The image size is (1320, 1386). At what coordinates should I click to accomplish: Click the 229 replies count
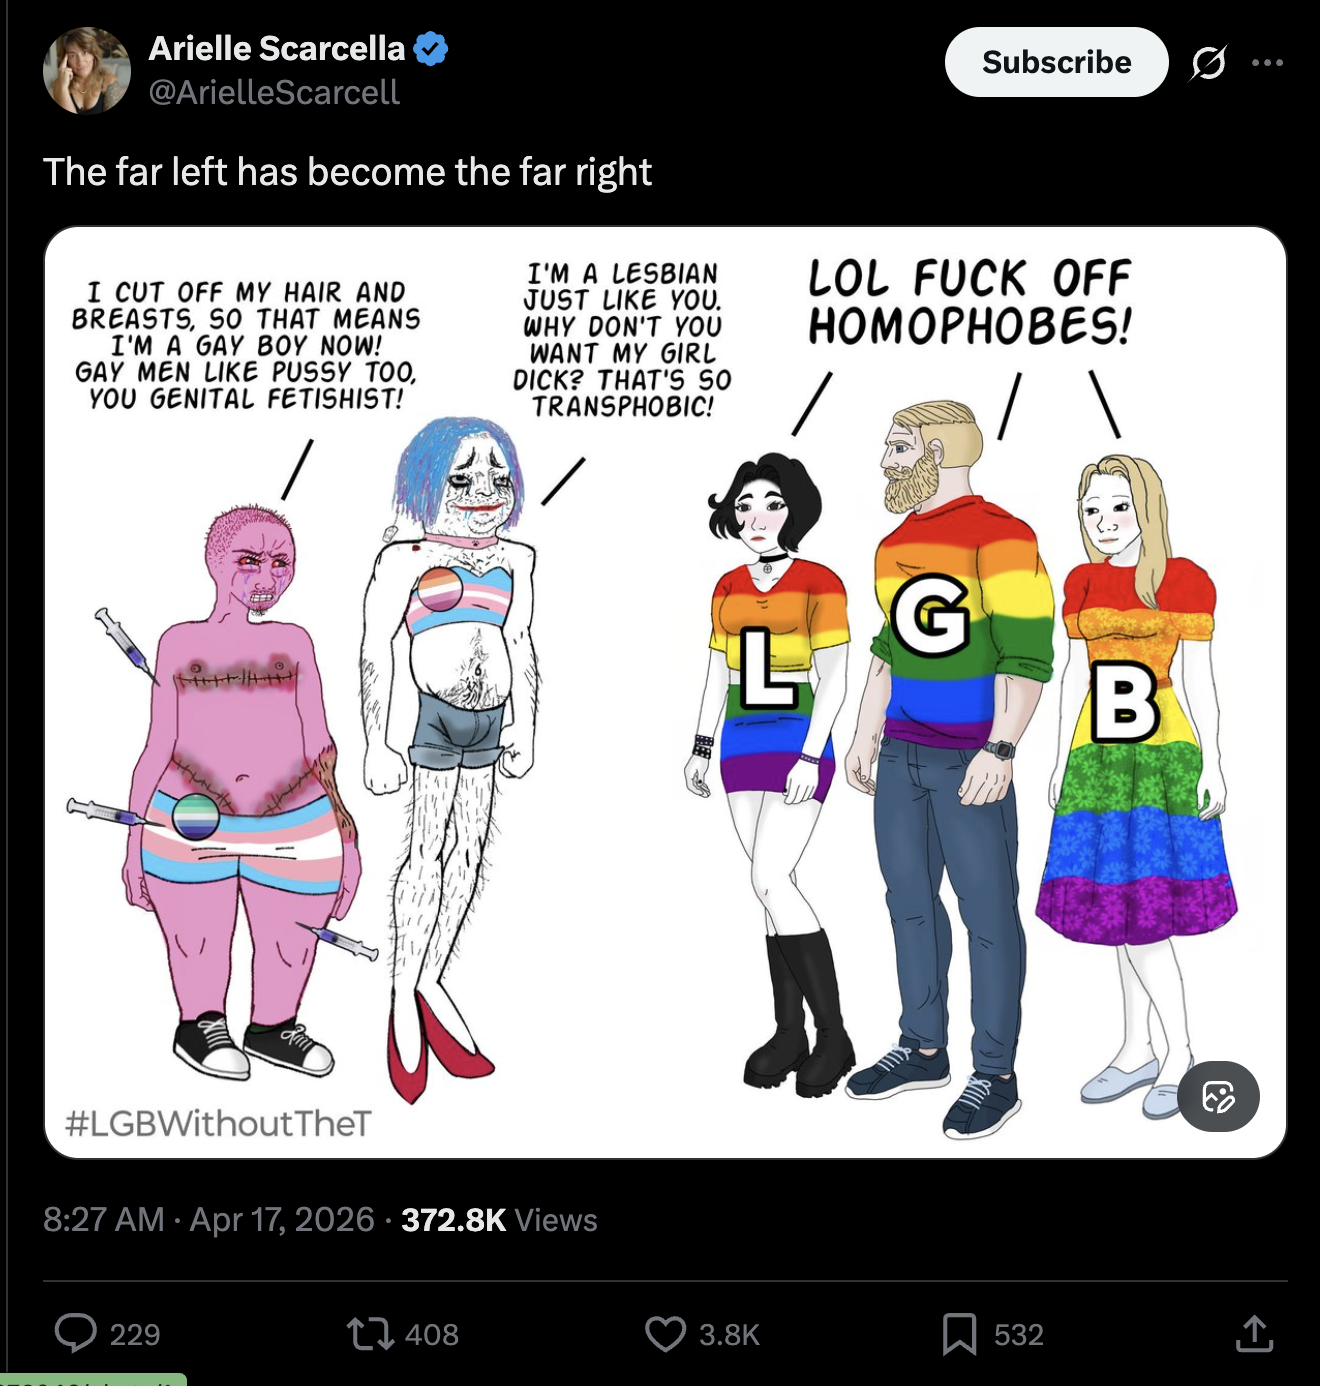point(135,1334)
